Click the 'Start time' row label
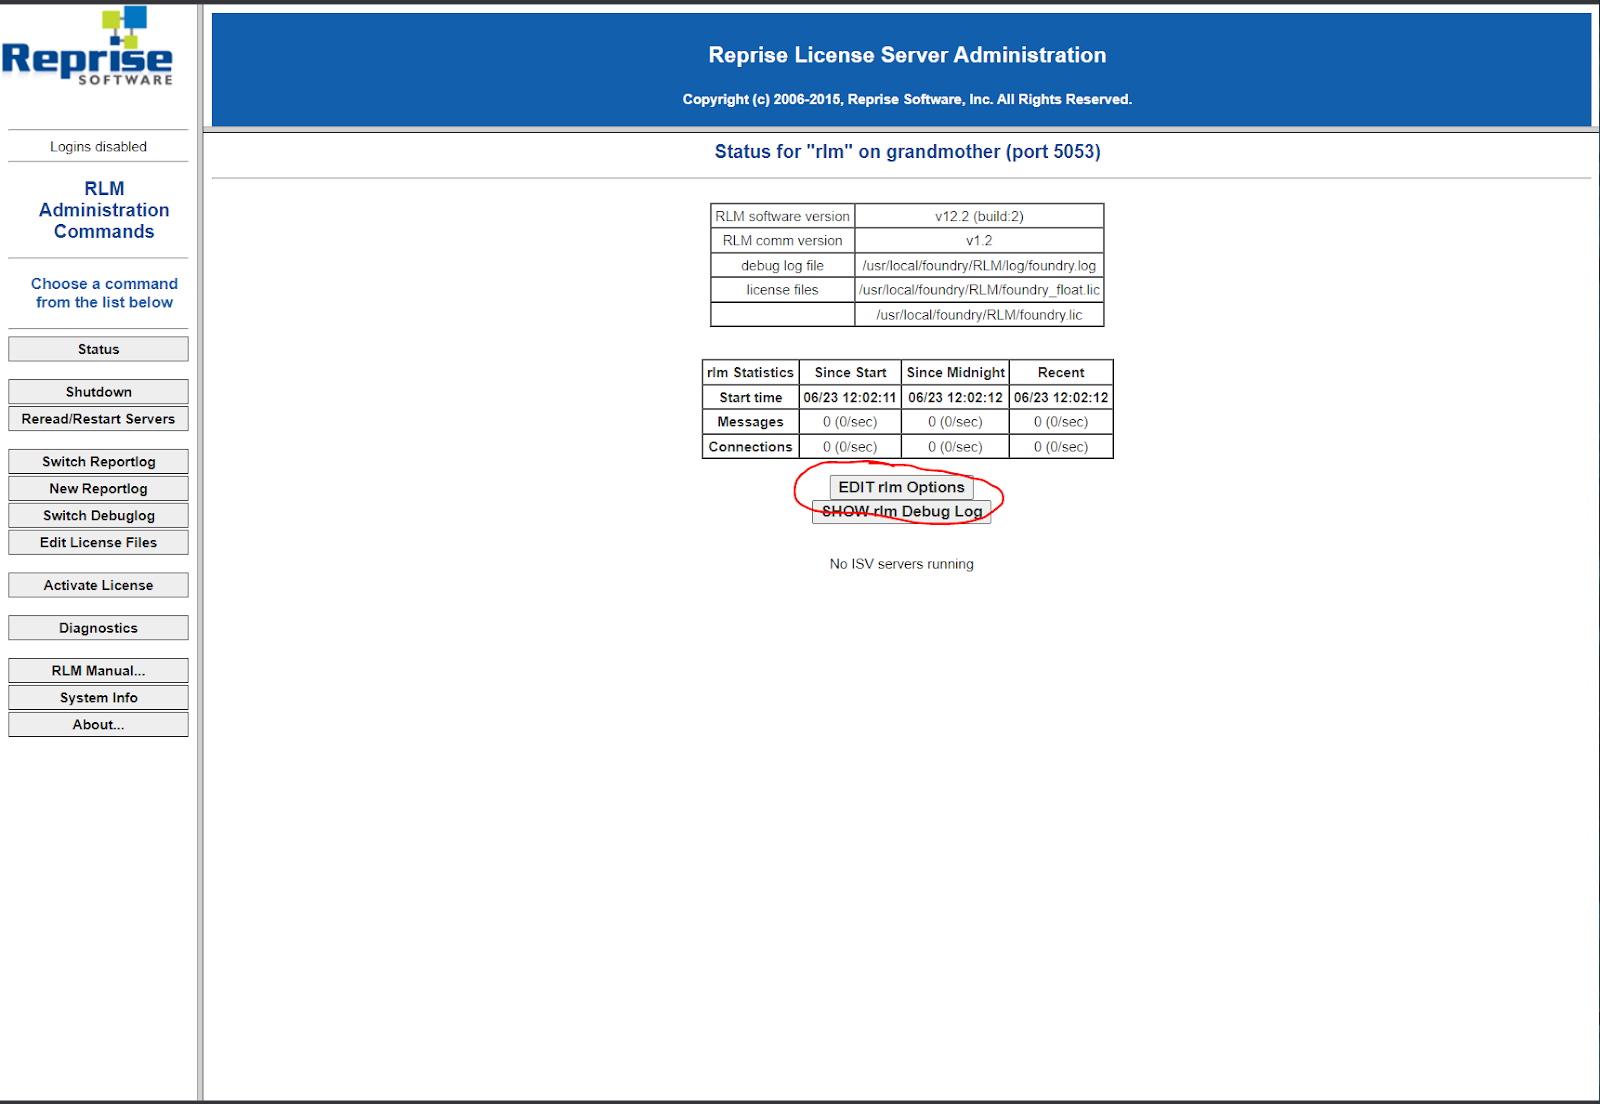1600x1104 pixels. 750,398
